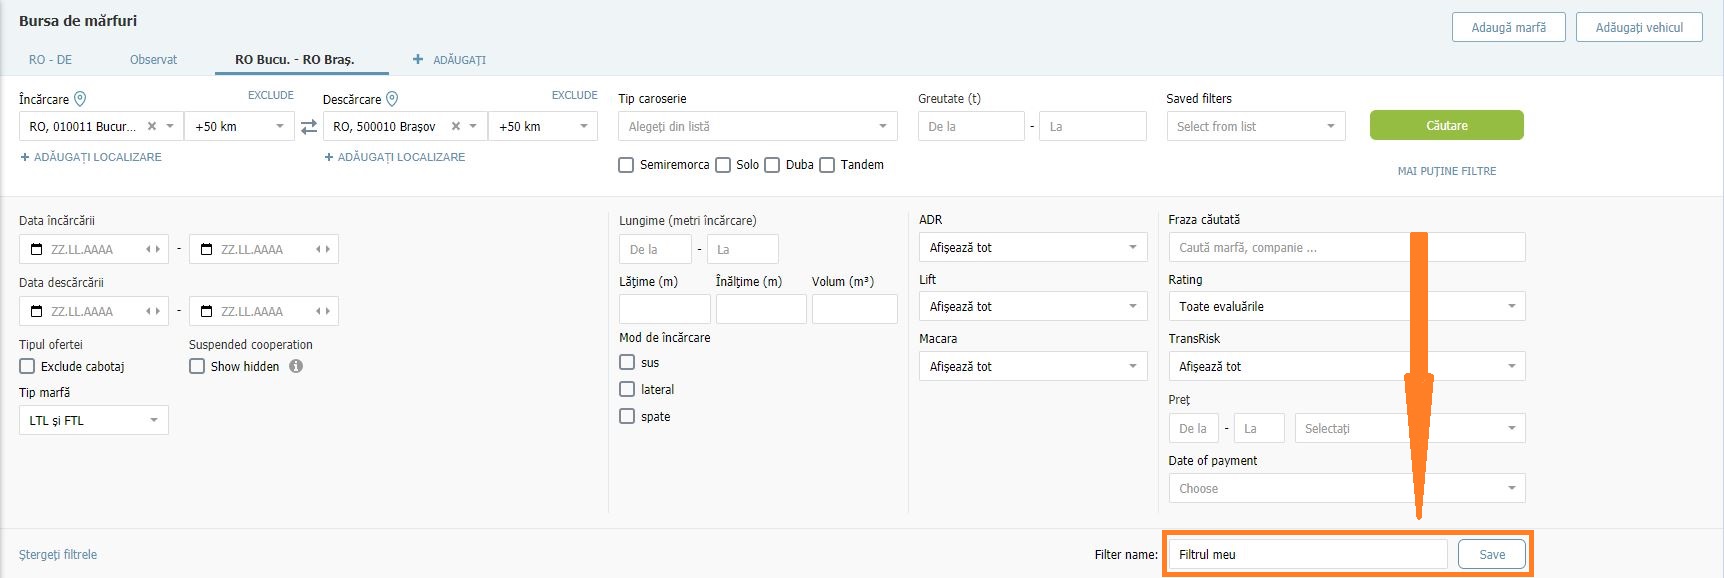This screenshot has width=1724, height=578.
Task: Open the Macara dropdown
Action: tap(1033, 366)
